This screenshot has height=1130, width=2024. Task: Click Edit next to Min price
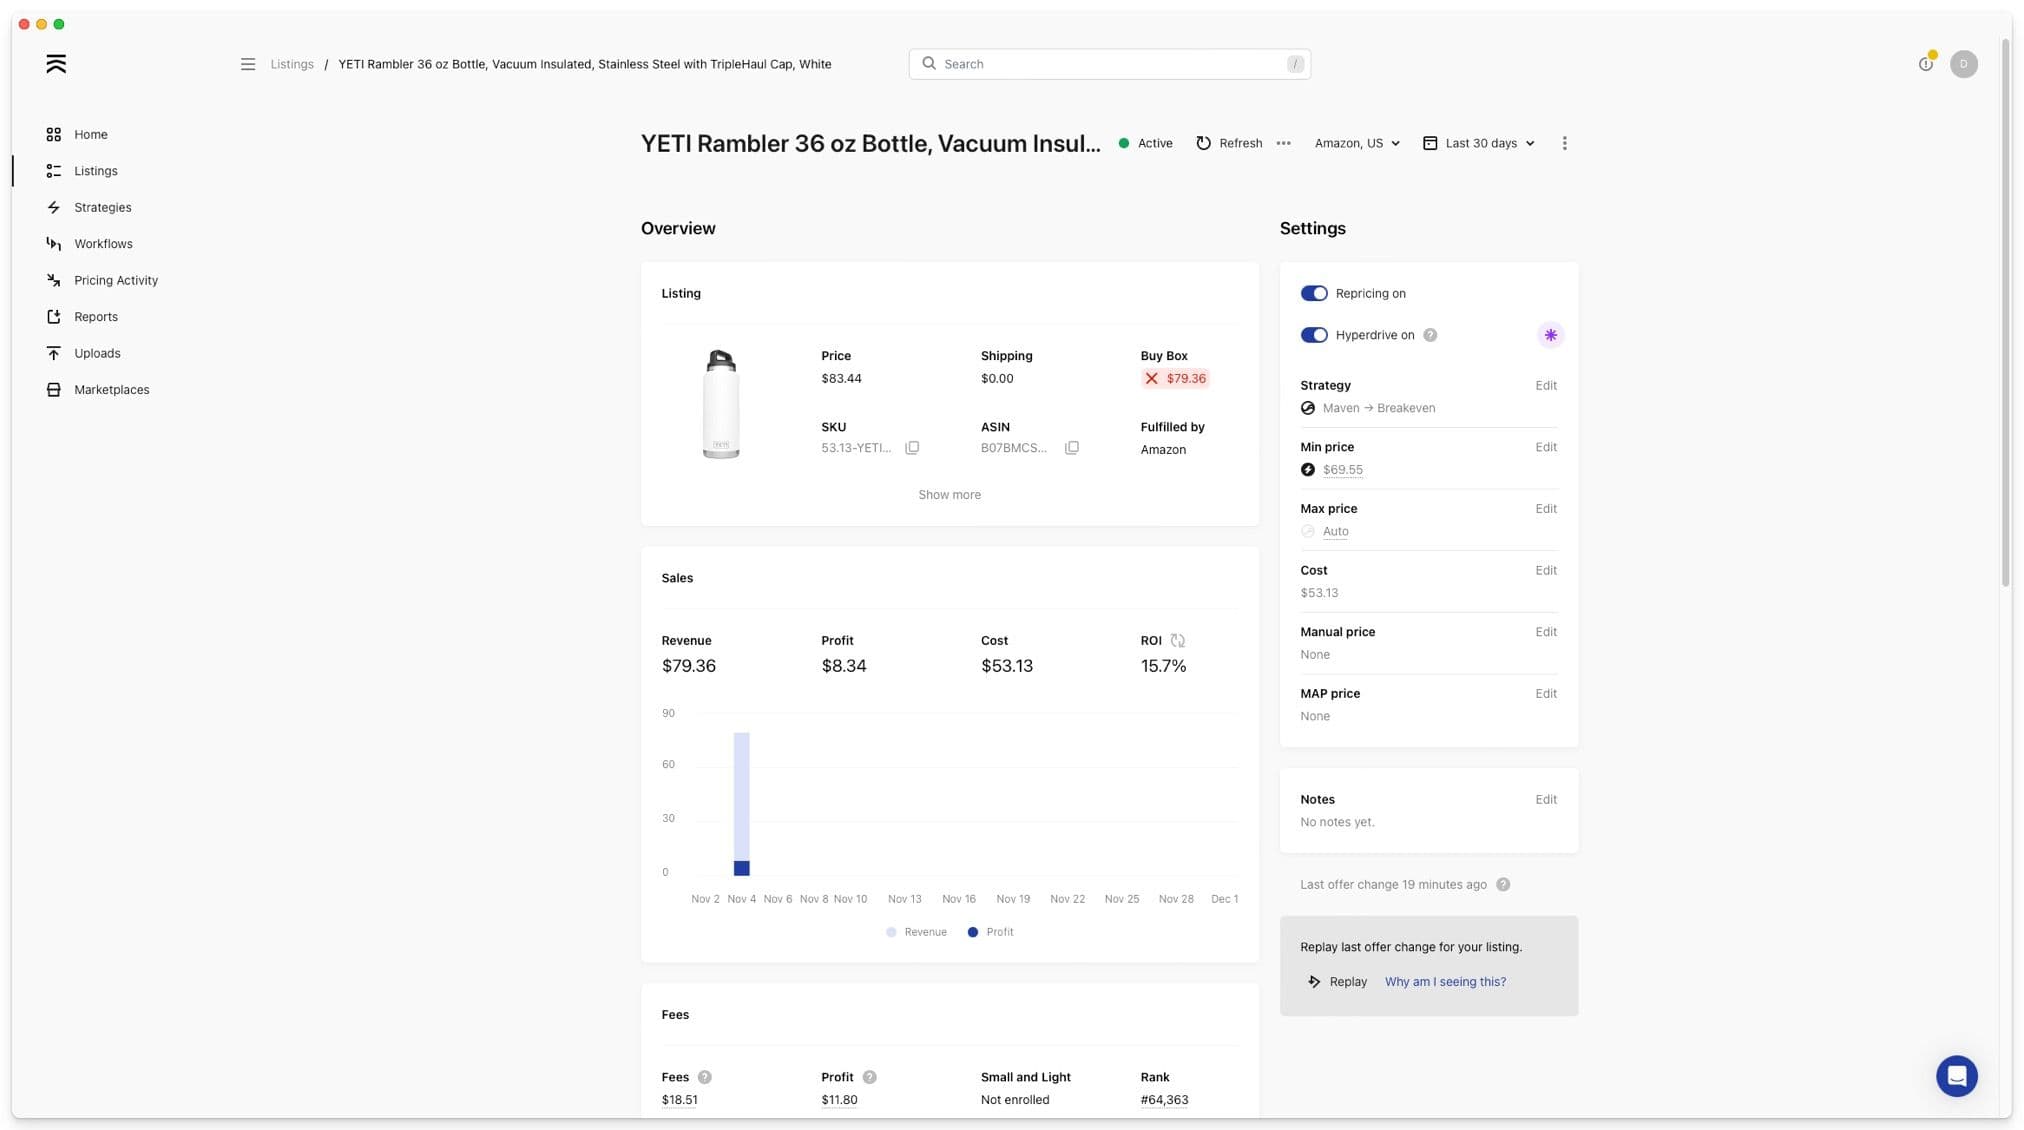pyautogui.click(x=1544, y=448)
